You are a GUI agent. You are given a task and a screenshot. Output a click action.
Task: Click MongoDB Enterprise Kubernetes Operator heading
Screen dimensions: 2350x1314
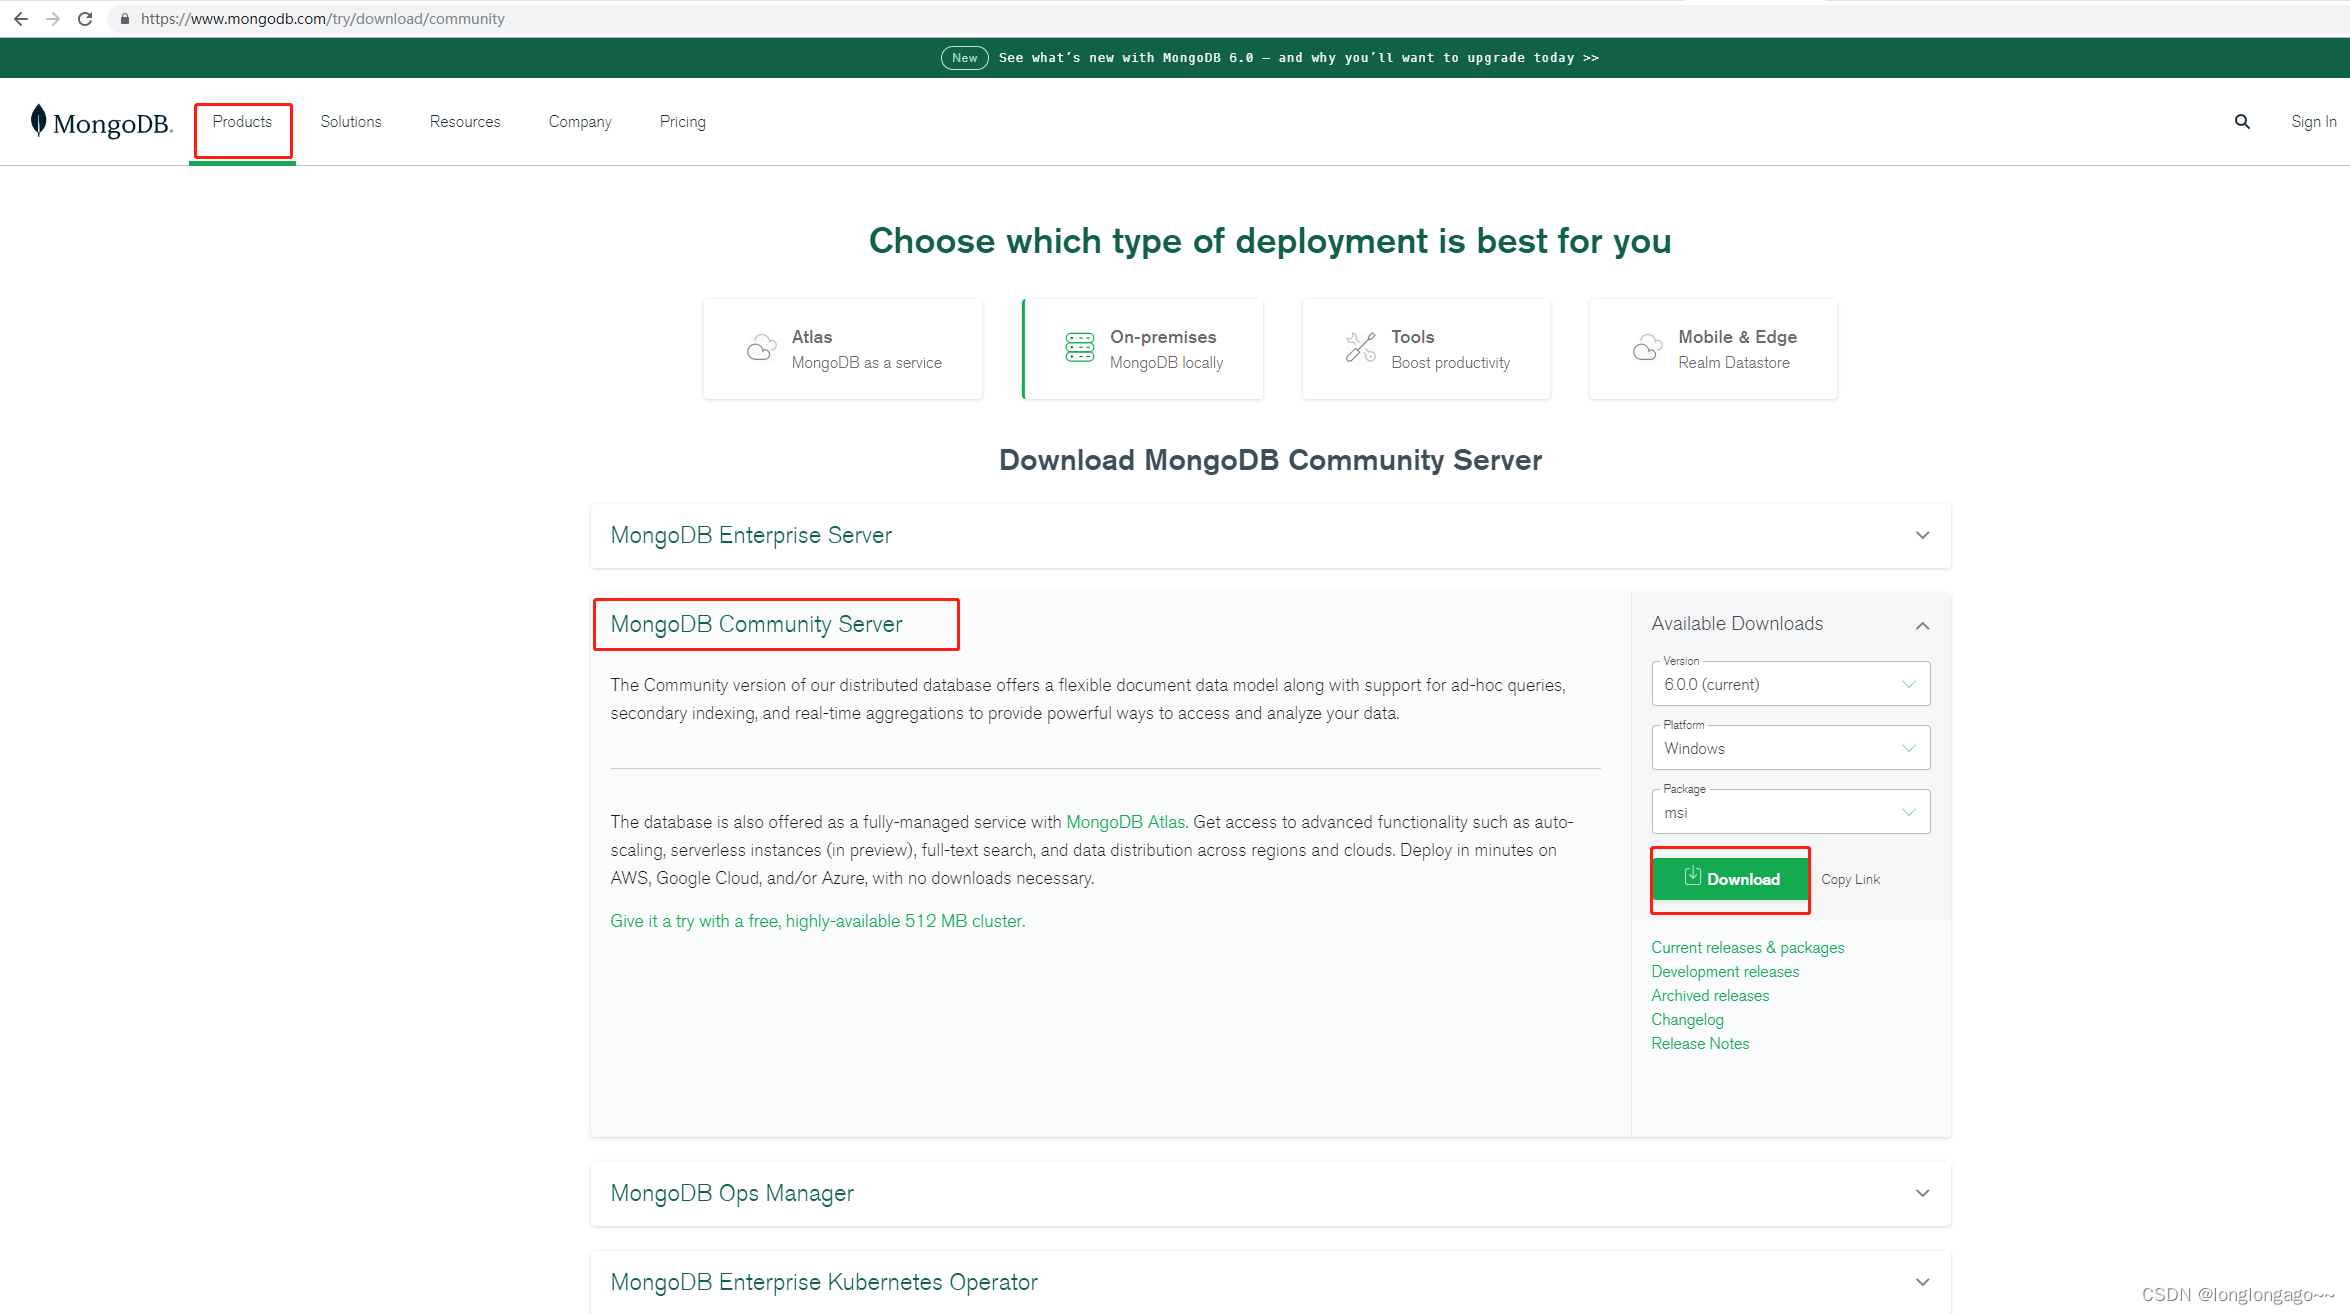[x=824, y=1282]
